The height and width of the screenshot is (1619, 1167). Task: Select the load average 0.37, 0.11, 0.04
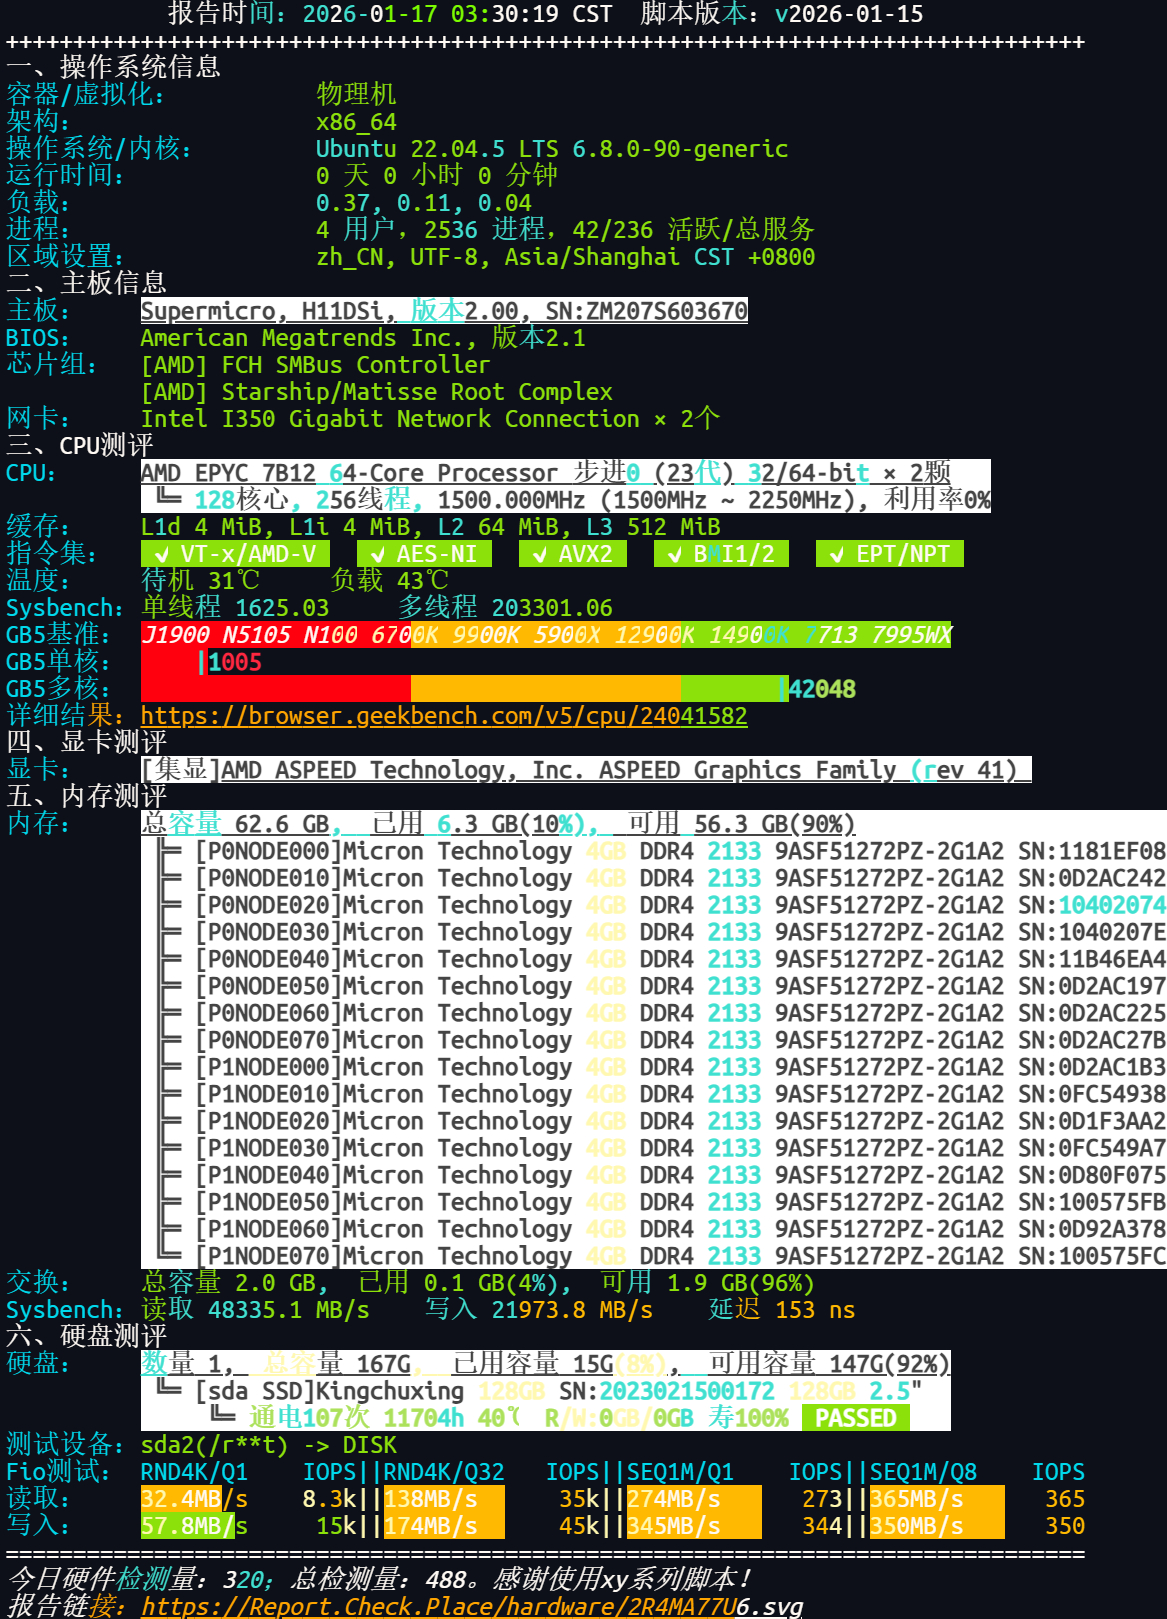[424, 203]
